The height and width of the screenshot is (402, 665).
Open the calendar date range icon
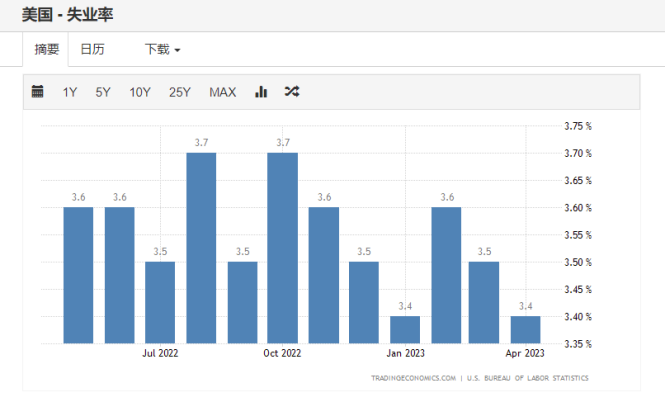(x=37, y=92)
